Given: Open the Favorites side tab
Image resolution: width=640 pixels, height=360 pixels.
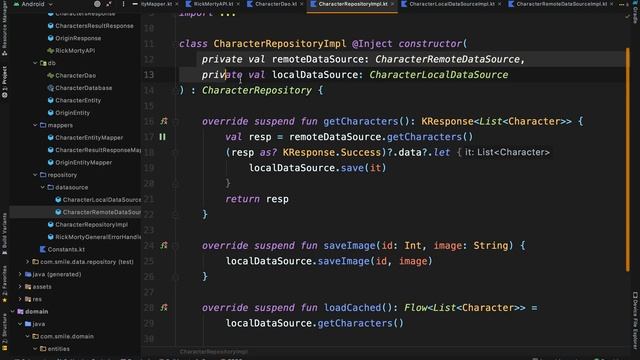Looking at the screenshot, I should pos(4,284).
